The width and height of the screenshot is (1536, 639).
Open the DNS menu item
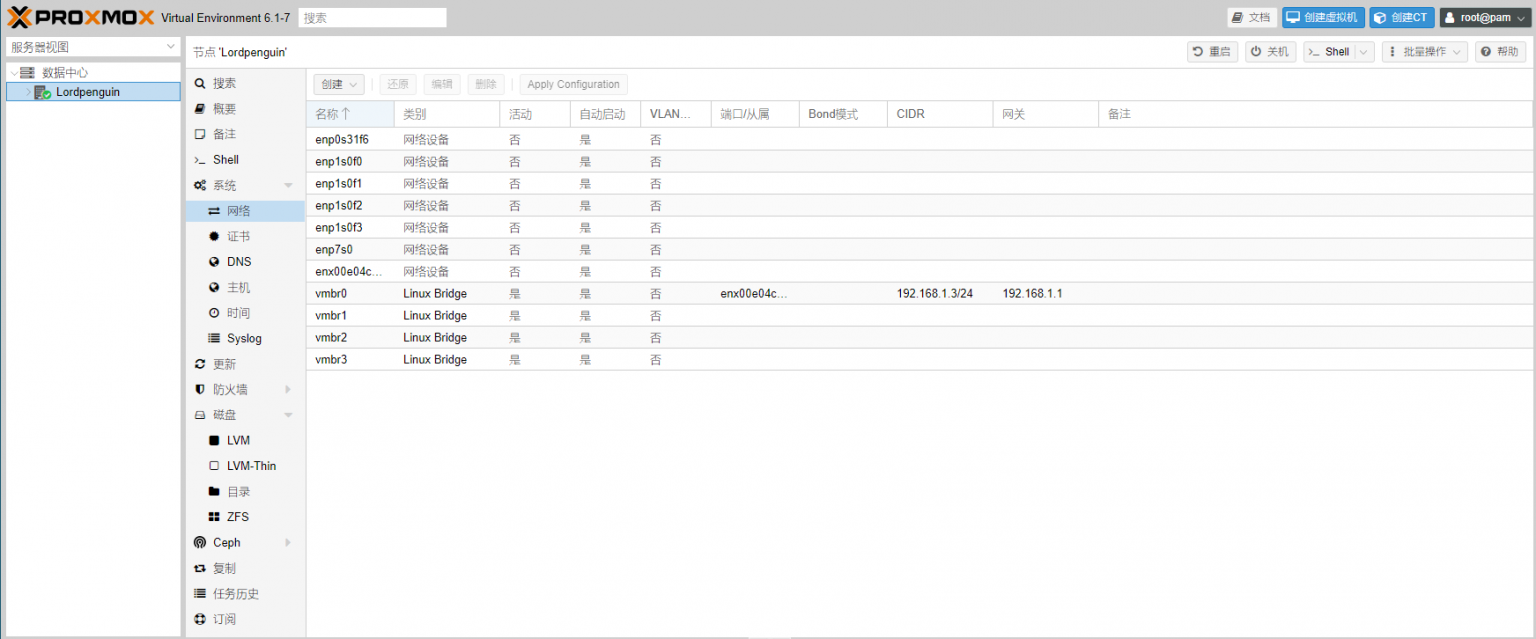click(239, 262)
